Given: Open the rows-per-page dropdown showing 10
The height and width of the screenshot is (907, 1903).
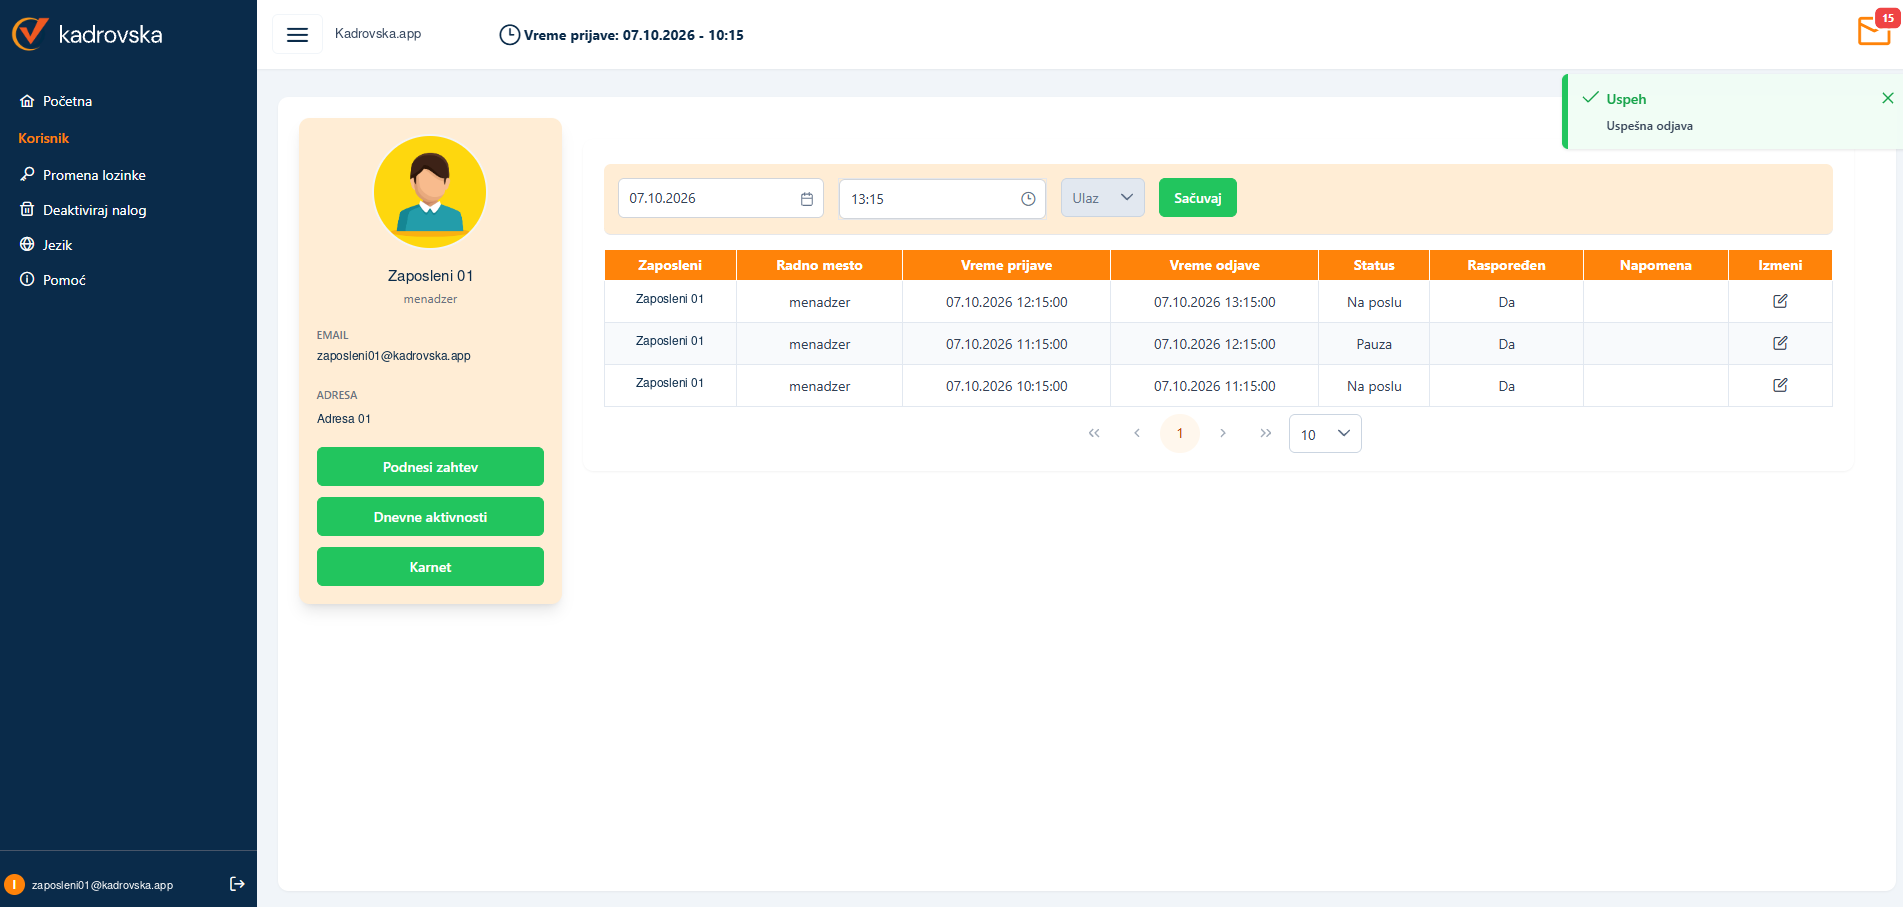Looking at the screenshot, I should click(1325, 434).
